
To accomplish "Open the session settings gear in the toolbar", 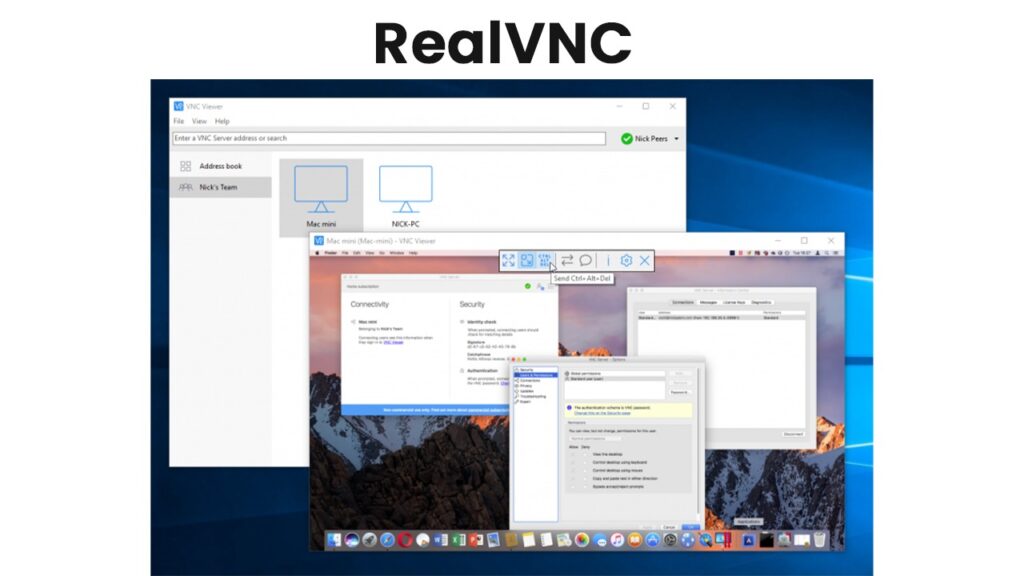I will [x=626, y=260].
